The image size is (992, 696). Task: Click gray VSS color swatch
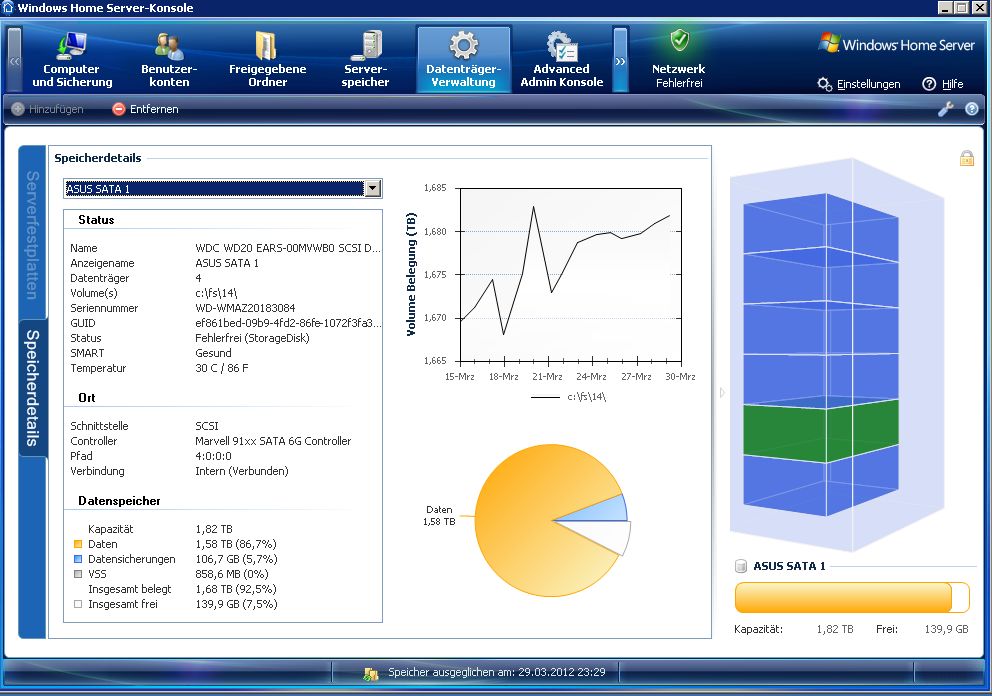point(78,575)
